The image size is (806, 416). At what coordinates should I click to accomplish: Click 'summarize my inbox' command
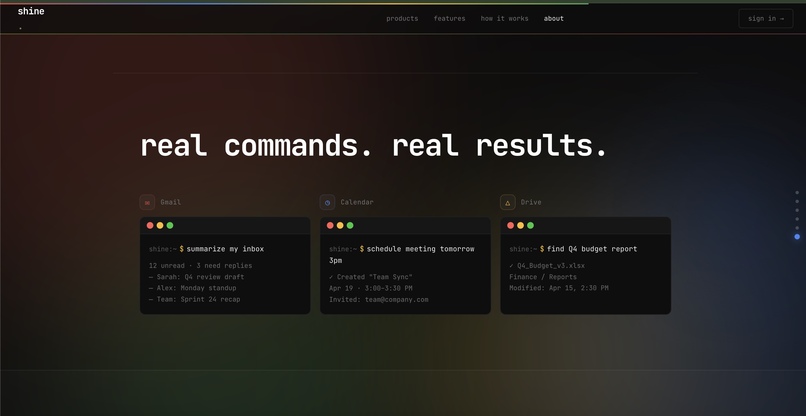(225, 249)
